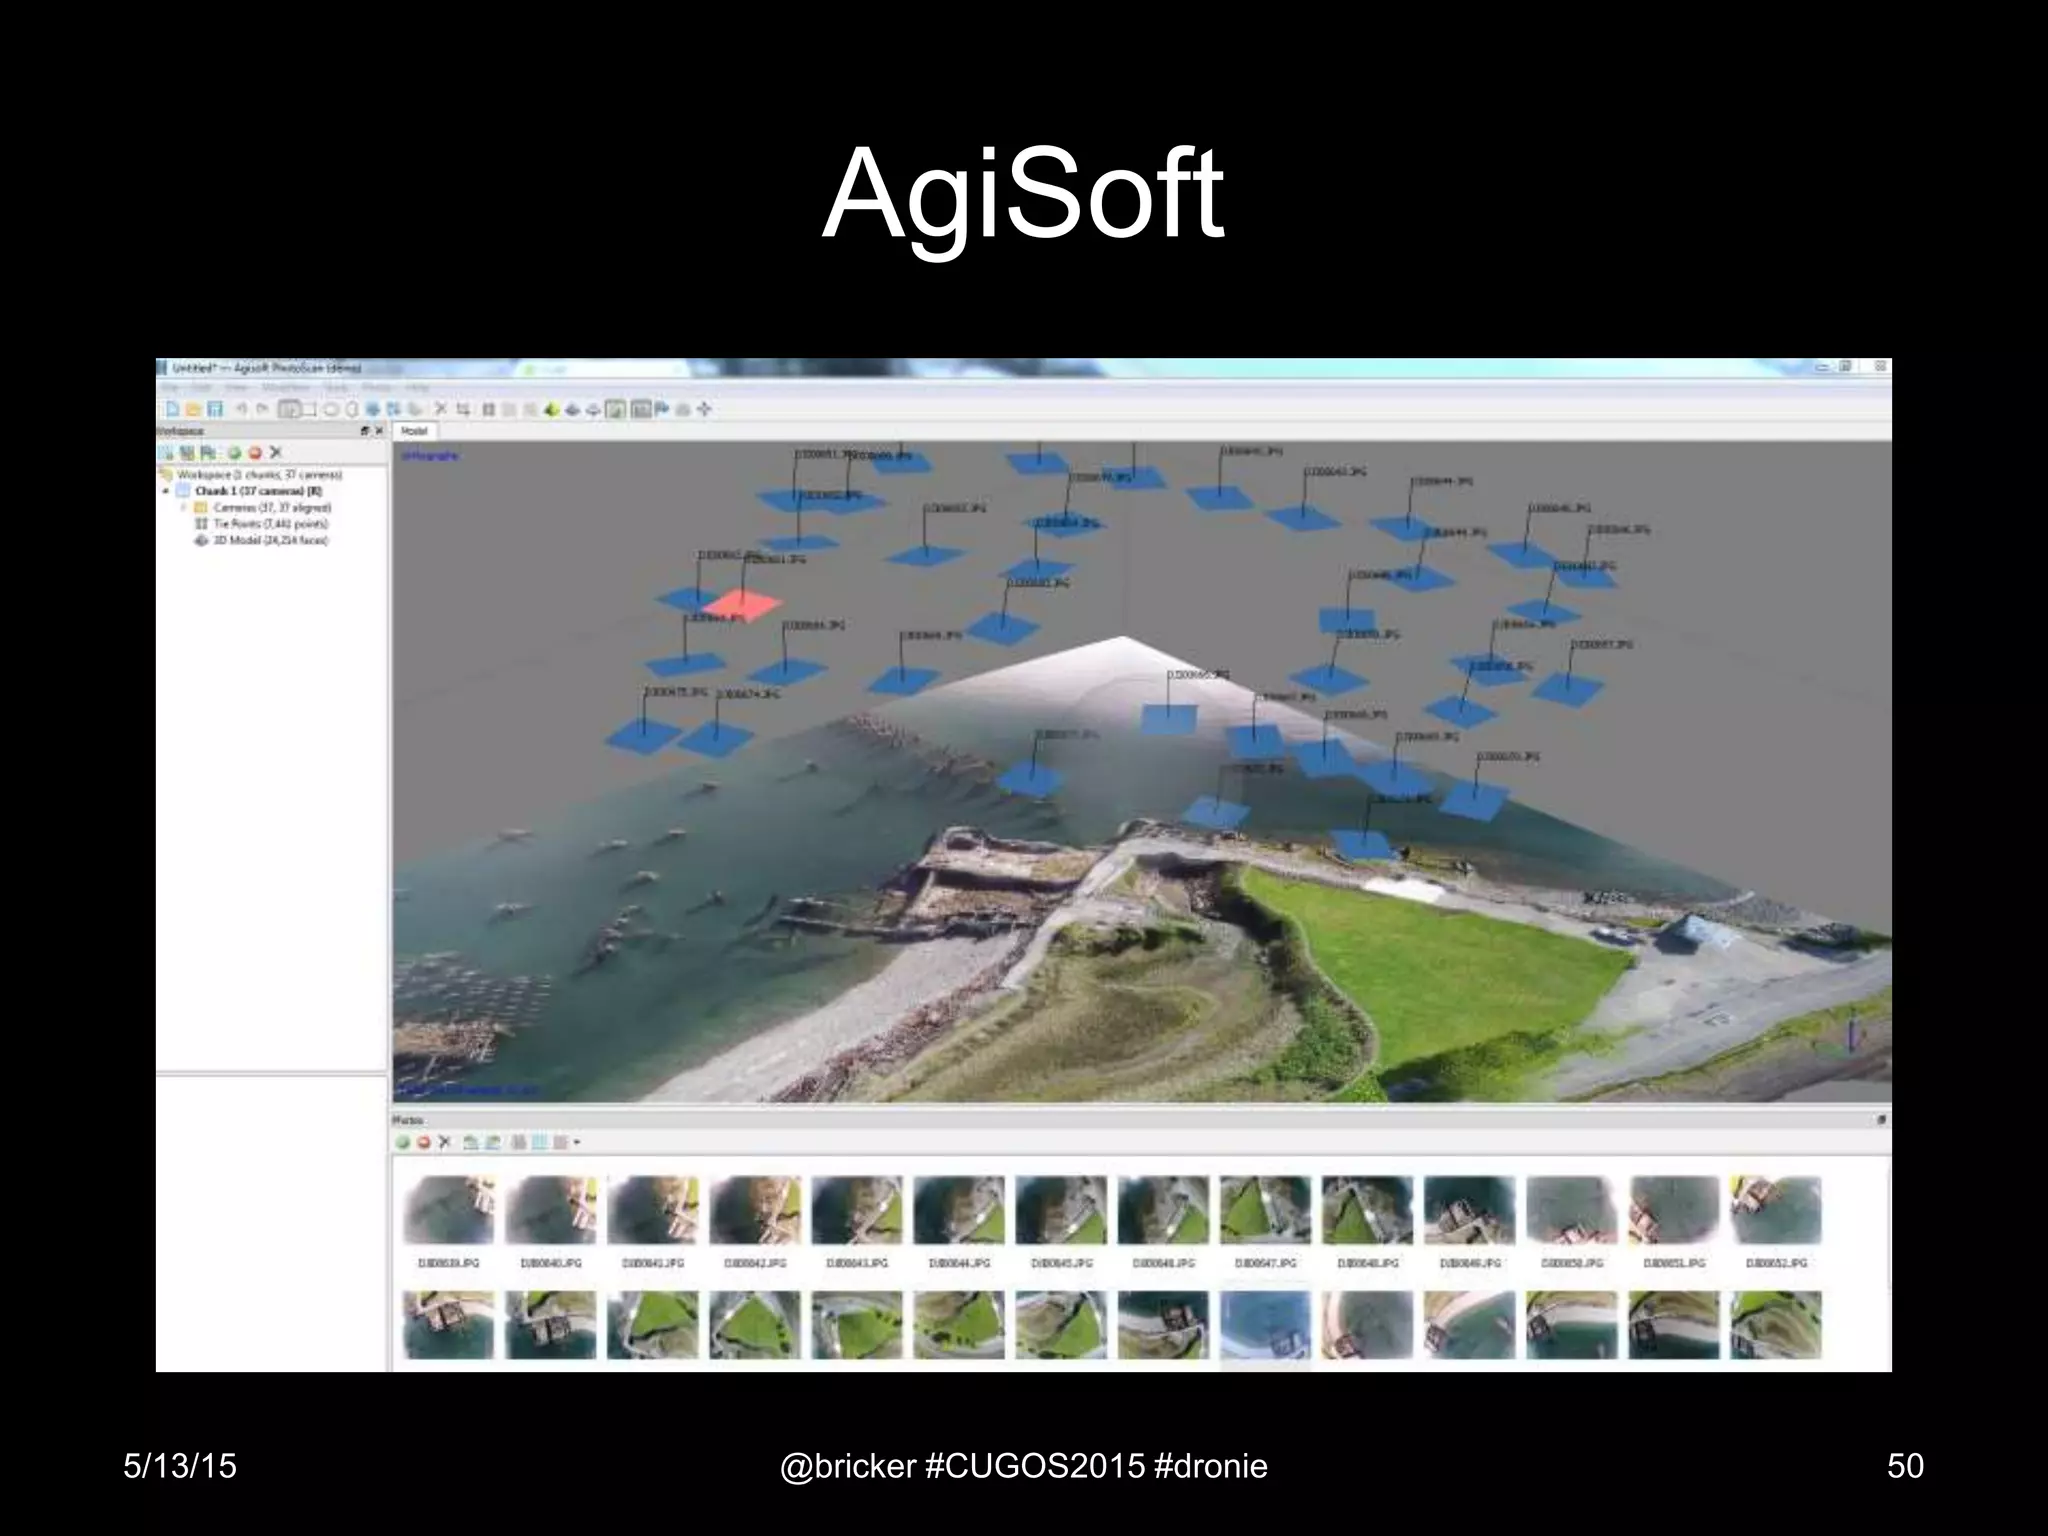2048x1536 pixels.
Task: Expand the Cameras tree node
Action: tap(184, 507)
